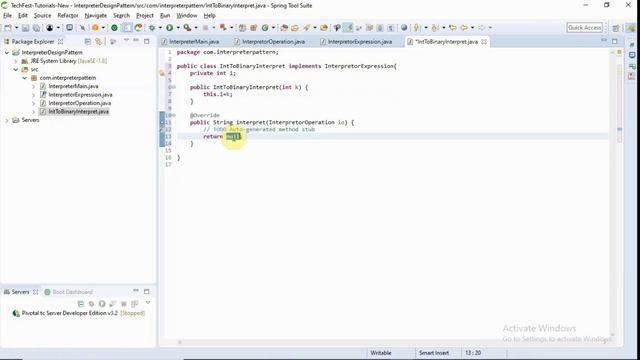Switch to InterpreterMain.java editor tab
The width and height of the screenshot is (640, 360).
[190, 42]
